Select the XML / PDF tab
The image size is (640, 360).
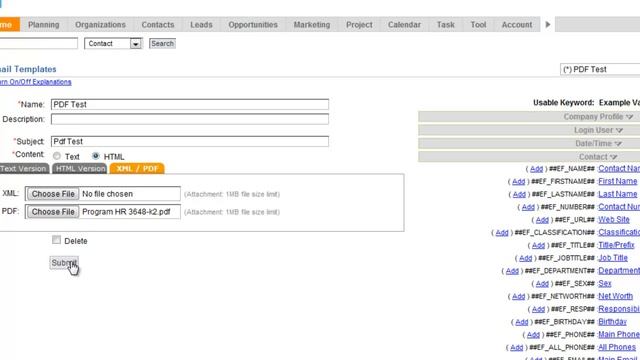coord(137,169)
